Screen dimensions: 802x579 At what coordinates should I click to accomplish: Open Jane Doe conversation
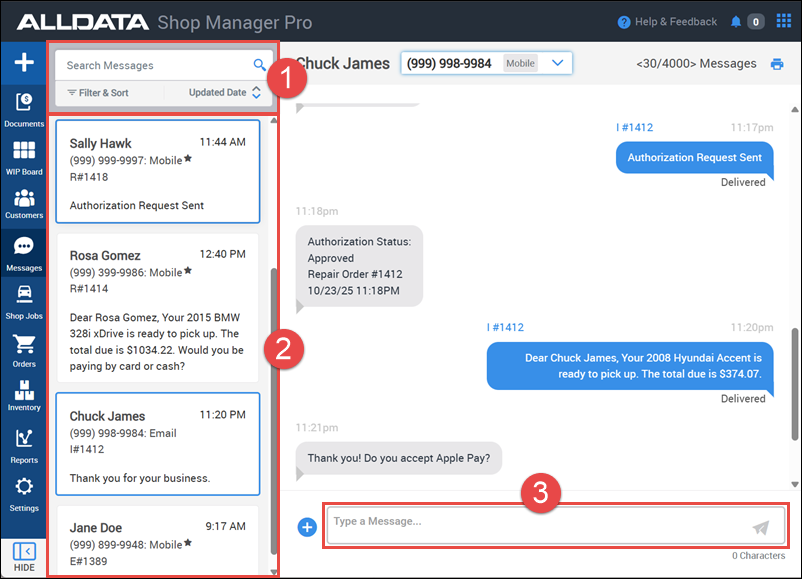158,541
